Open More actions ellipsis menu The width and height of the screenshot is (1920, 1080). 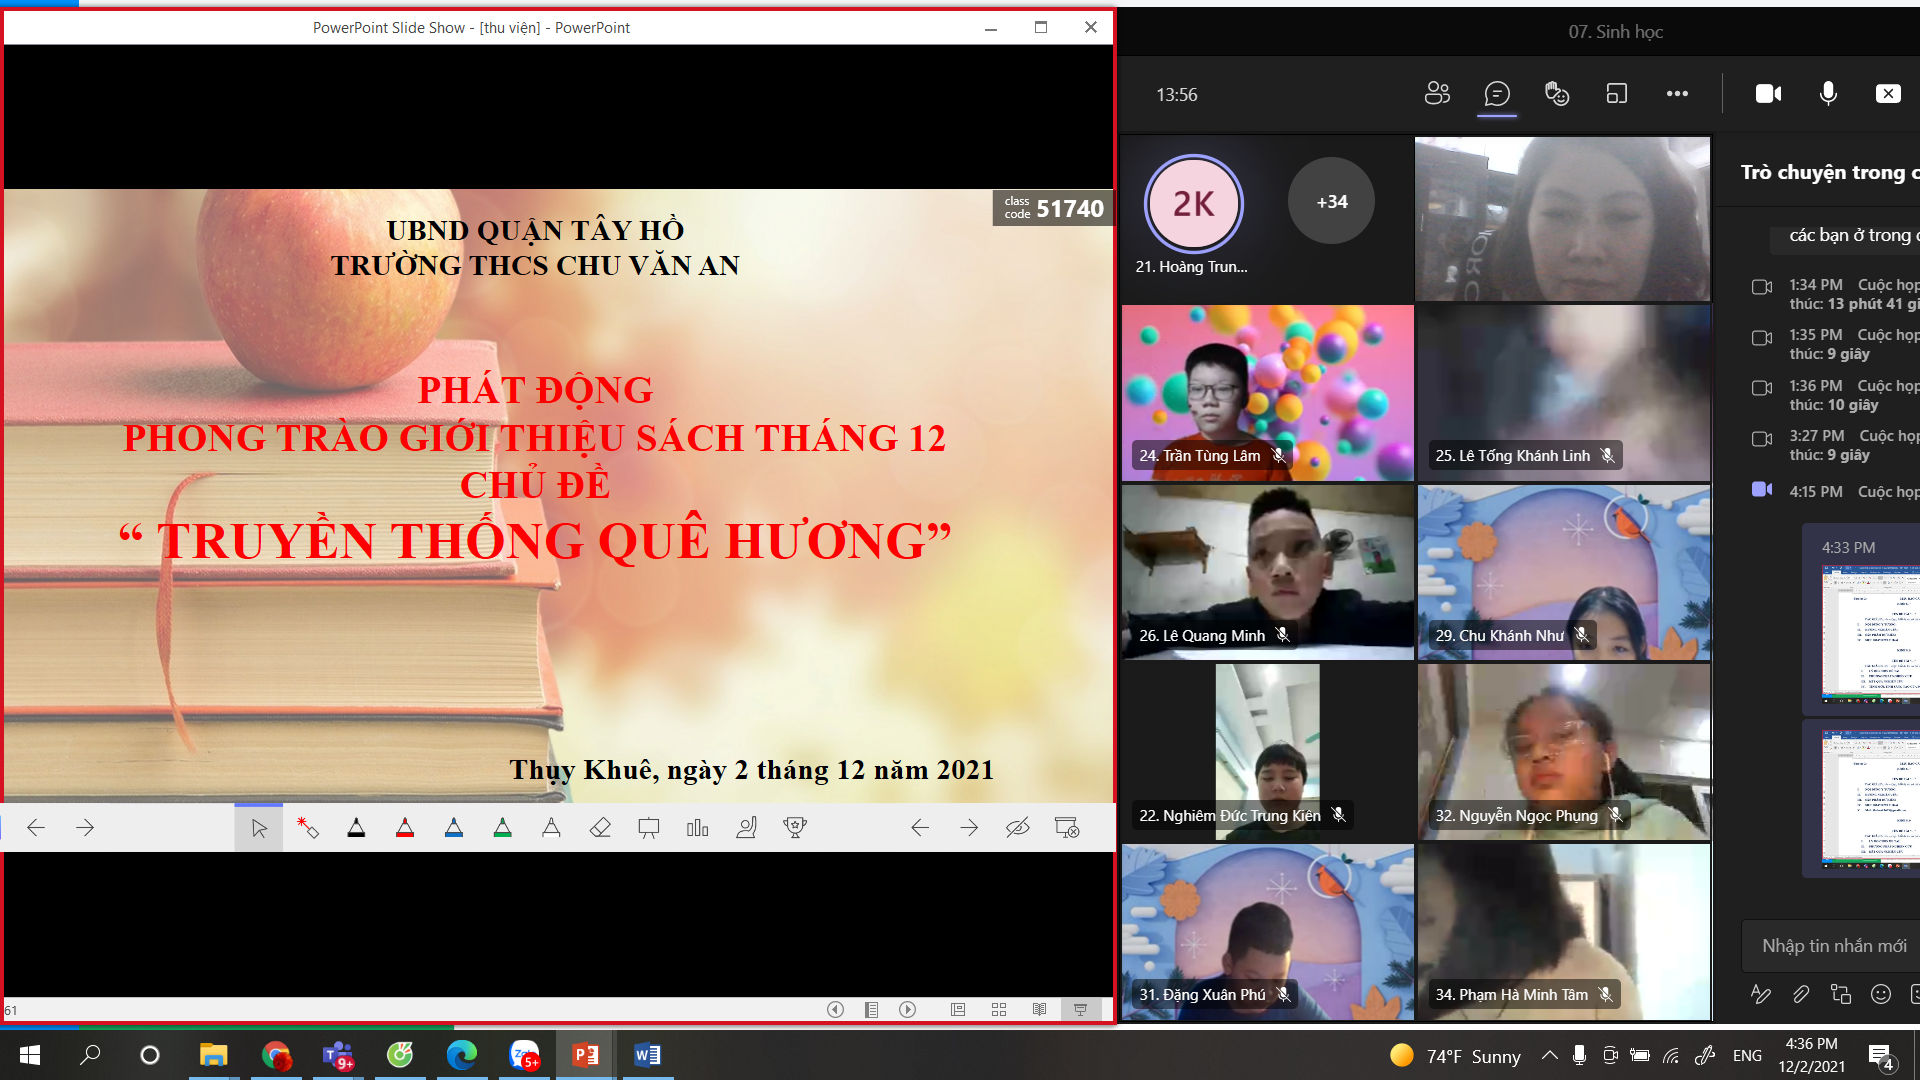click(1677, 94)
